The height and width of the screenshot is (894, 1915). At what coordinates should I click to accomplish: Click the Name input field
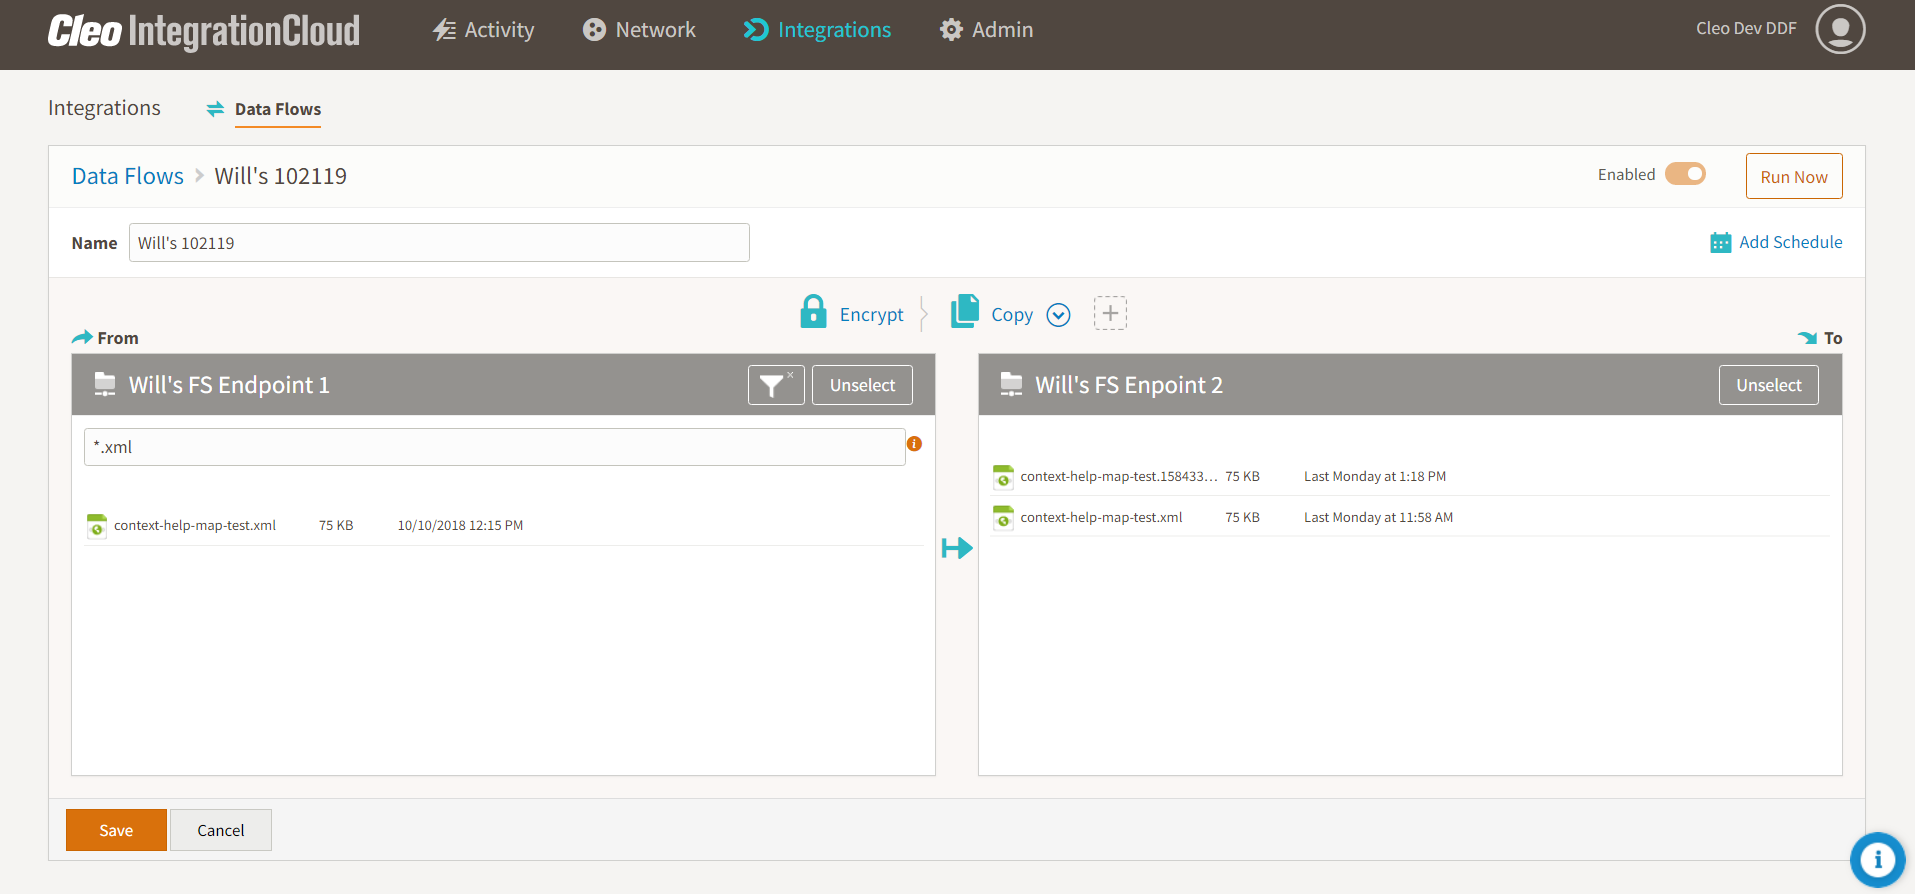point(439,243)
